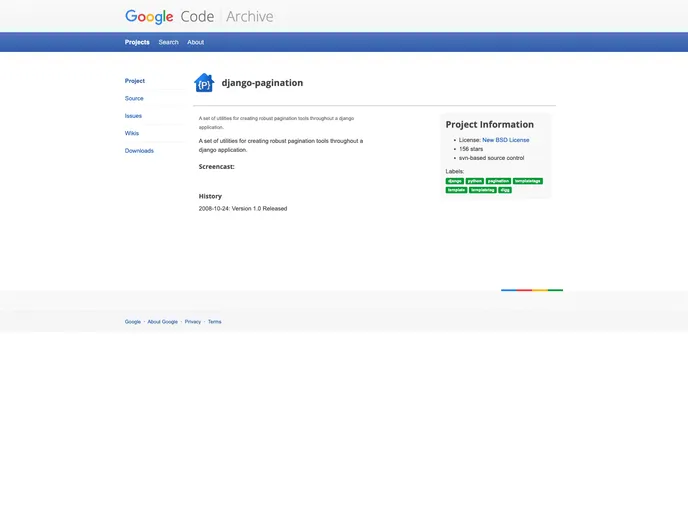Click the templatetags label tag

528,181
